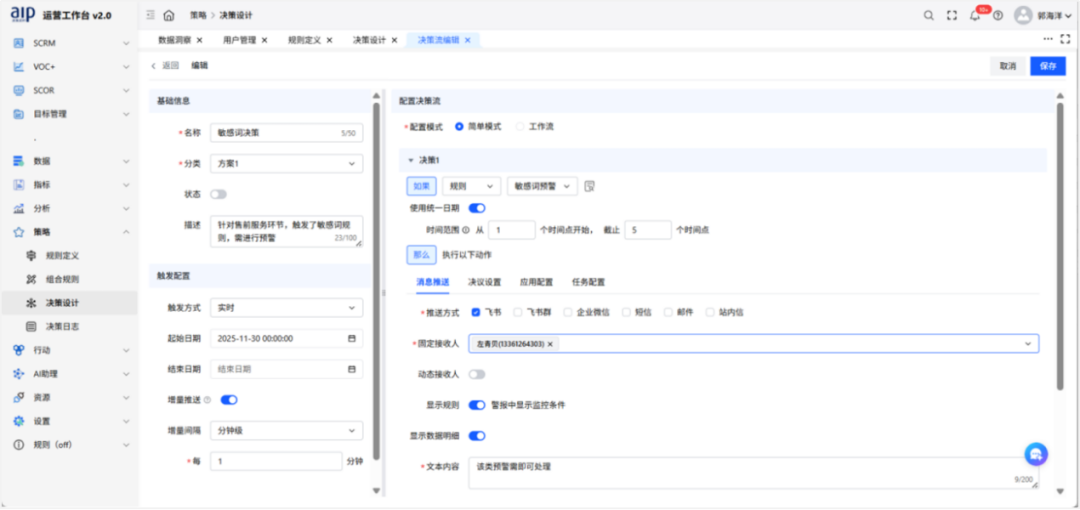Screen dimensions: 1080x510
Task: Click the rule detail icon beside 敏感词预警
Action: pyautogui.click(x=590, y=186)
